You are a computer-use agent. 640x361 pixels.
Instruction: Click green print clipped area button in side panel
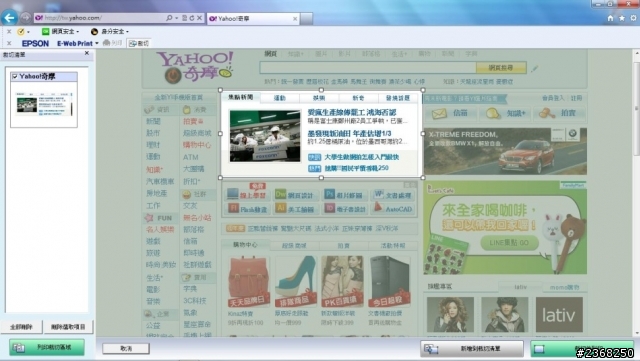tap(47, 348)
